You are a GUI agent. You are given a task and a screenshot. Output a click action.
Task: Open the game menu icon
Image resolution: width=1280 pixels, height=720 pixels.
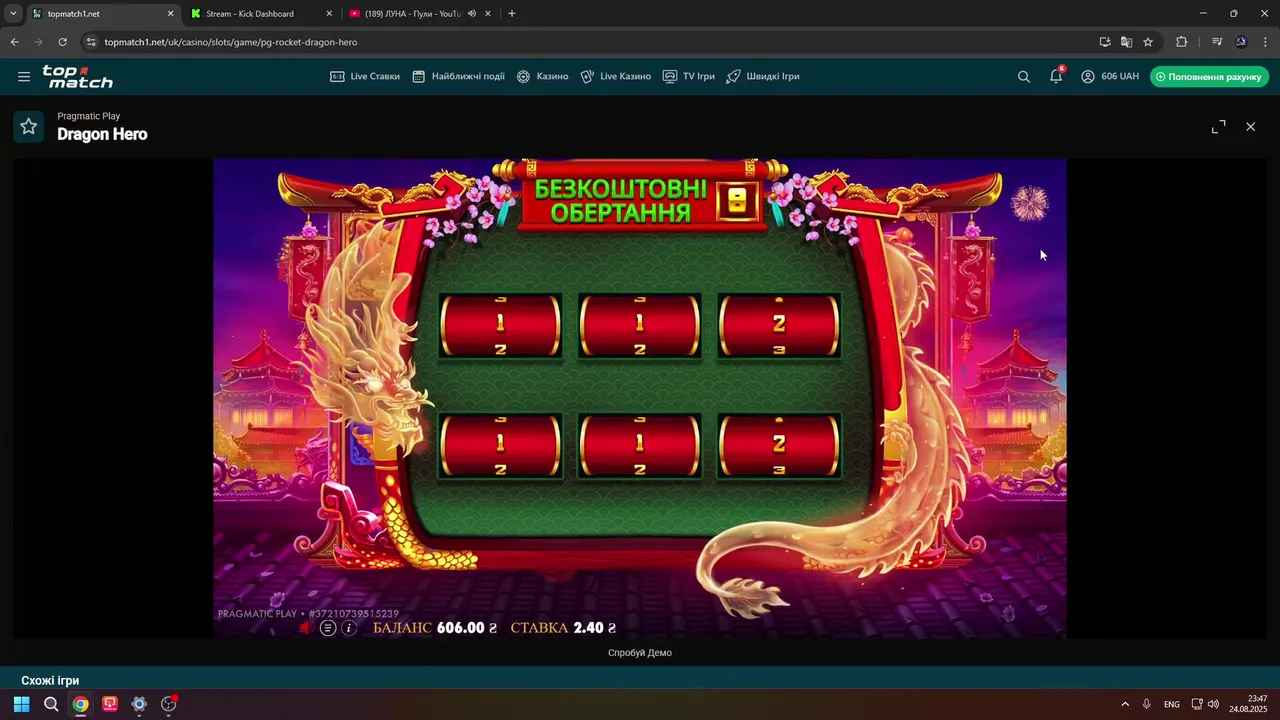click(328, 628)
